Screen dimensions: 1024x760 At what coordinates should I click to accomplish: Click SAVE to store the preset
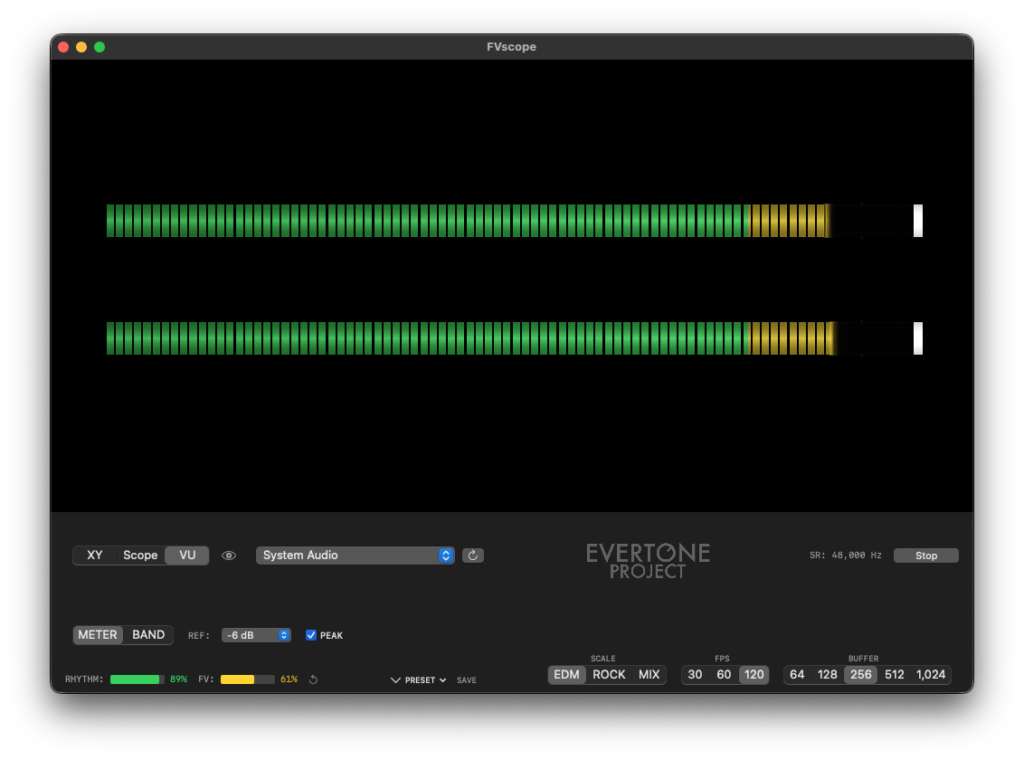pyautogui.click(x=467, y=680)
